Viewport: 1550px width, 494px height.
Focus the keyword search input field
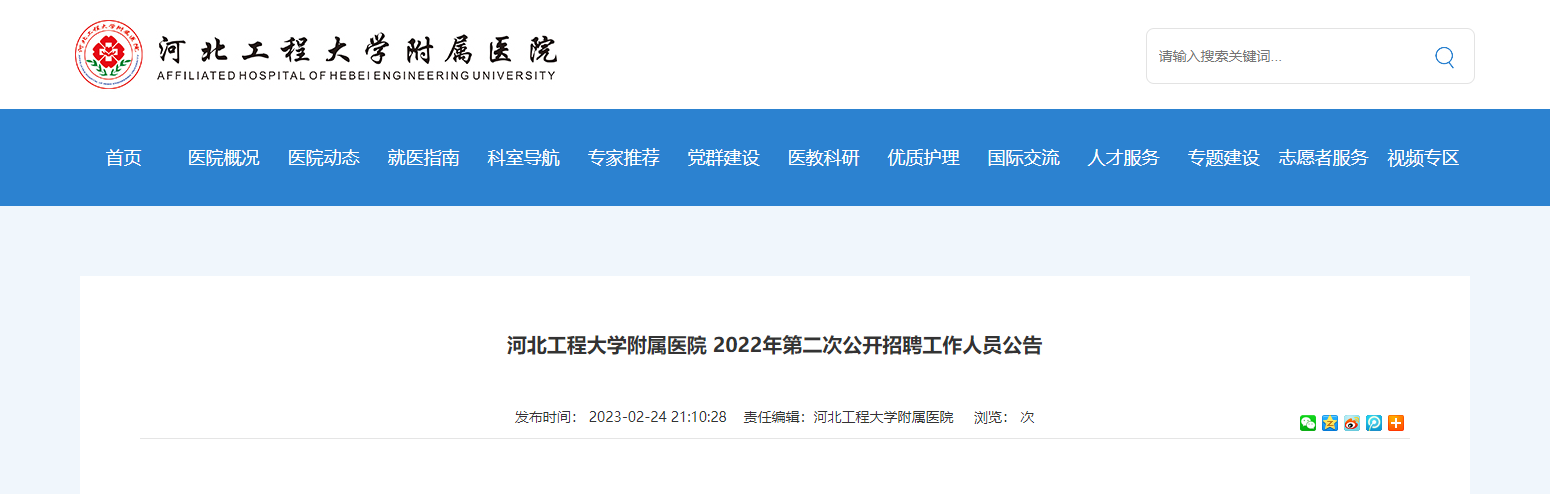1290,57
